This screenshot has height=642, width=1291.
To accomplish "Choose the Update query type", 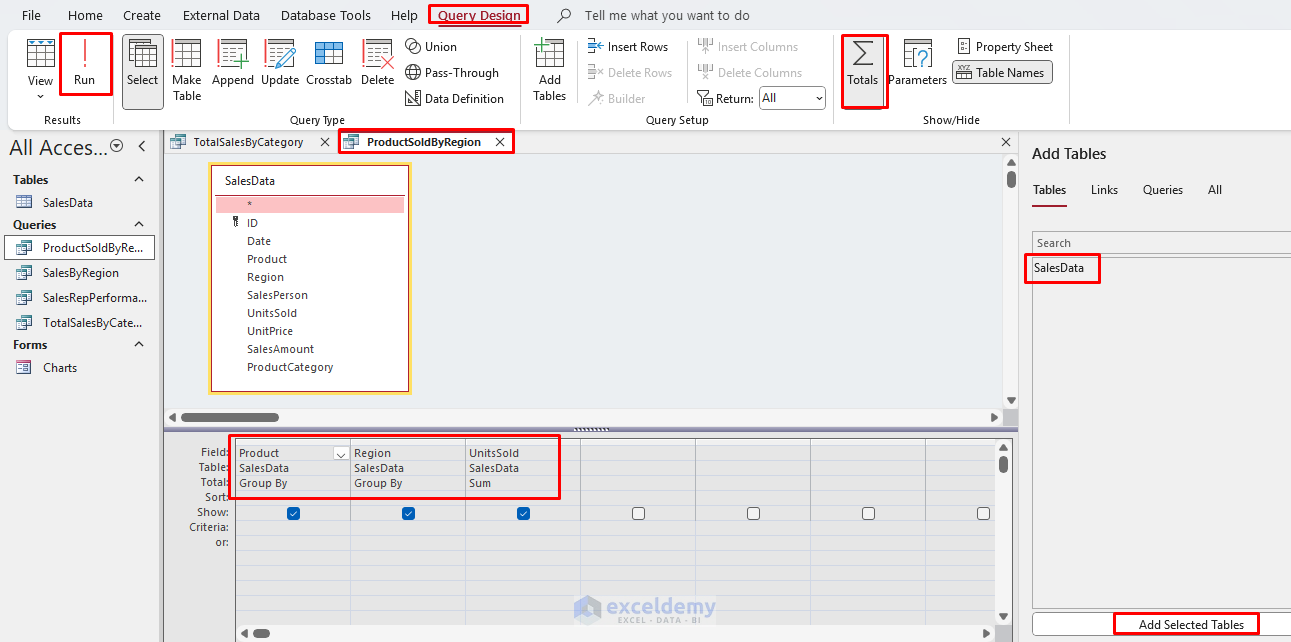I will pyautogui.click(x=280, y=64).
